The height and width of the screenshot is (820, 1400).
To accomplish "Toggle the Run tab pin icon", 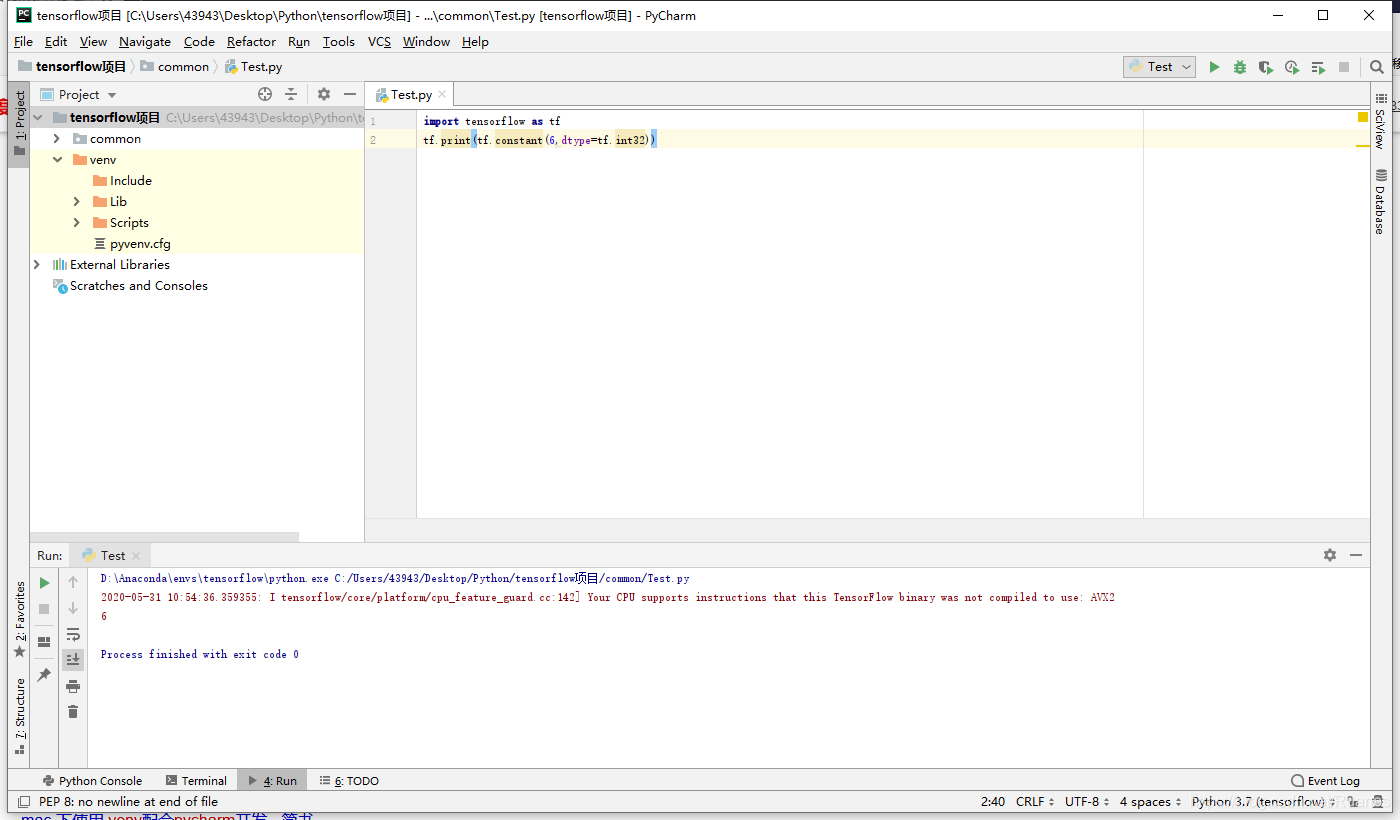I will pos(44,676).
